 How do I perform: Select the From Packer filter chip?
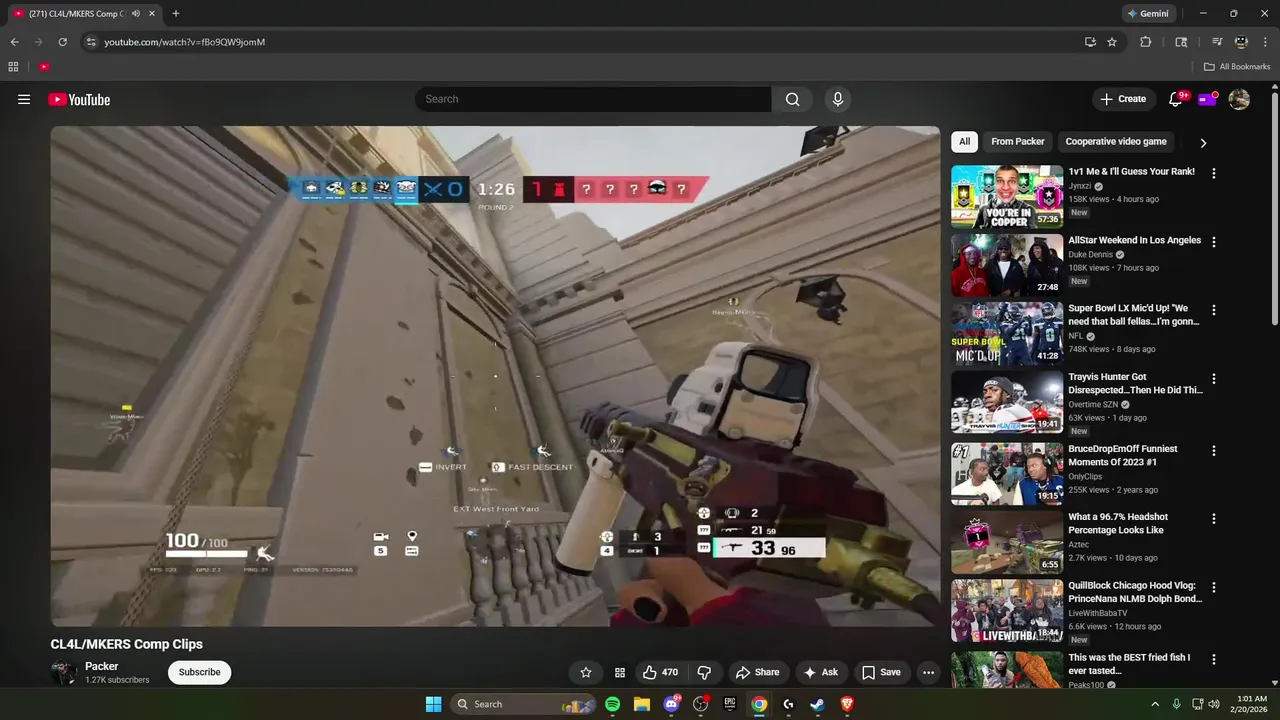coord(1018,142)
